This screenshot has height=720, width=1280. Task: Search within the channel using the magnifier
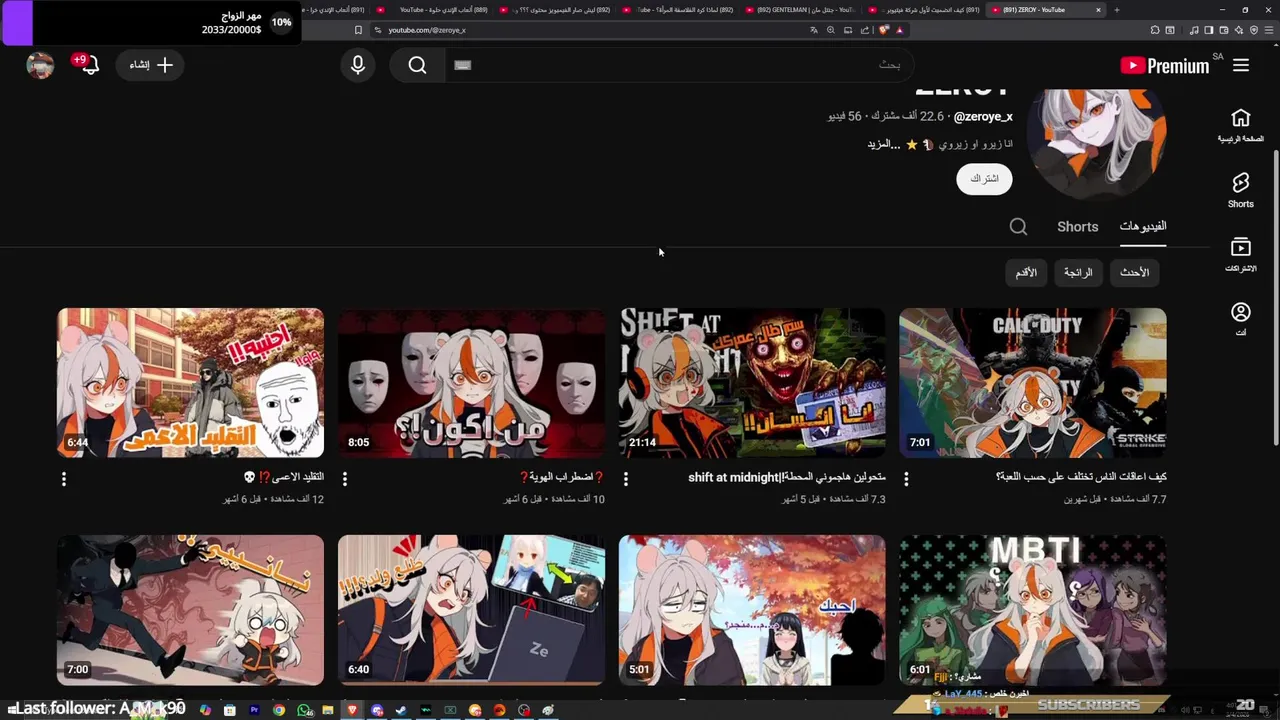click(1018, 227)
